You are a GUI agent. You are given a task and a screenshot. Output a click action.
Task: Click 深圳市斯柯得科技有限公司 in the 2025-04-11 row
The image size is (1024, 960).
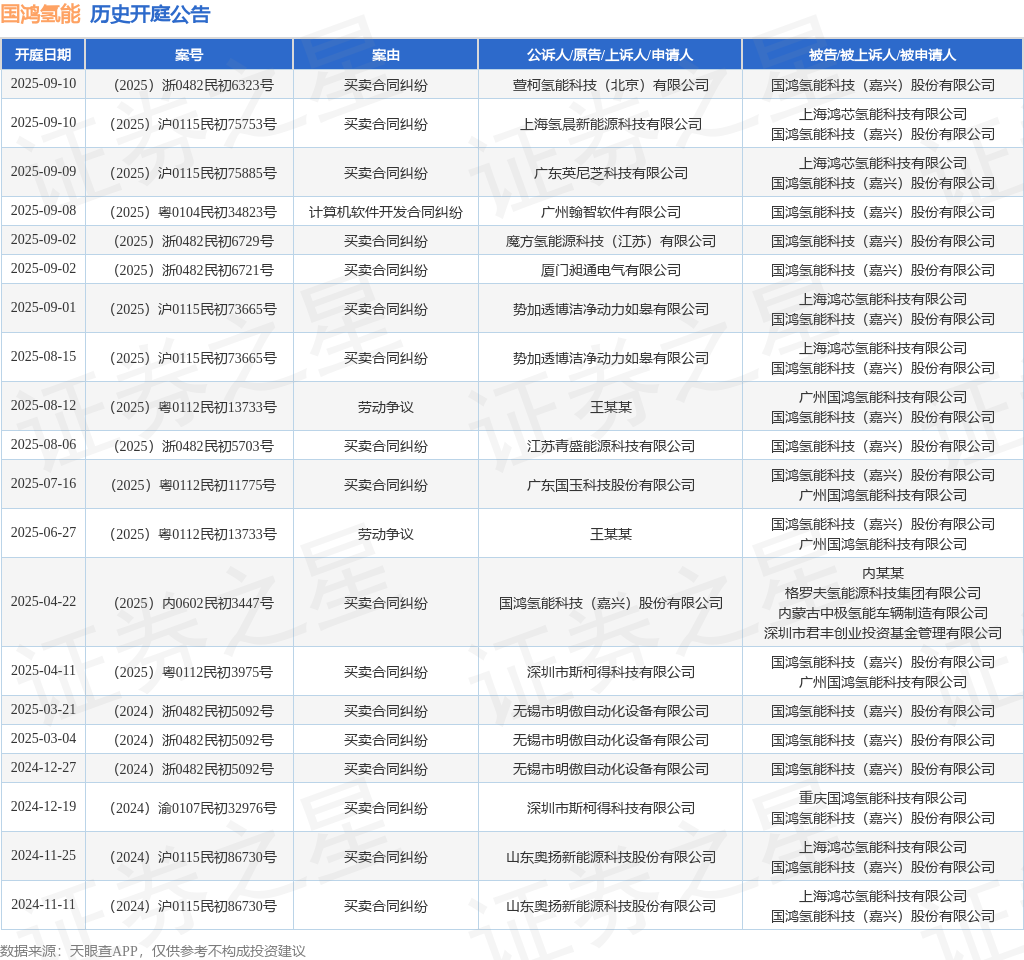[x=610, y=672]
